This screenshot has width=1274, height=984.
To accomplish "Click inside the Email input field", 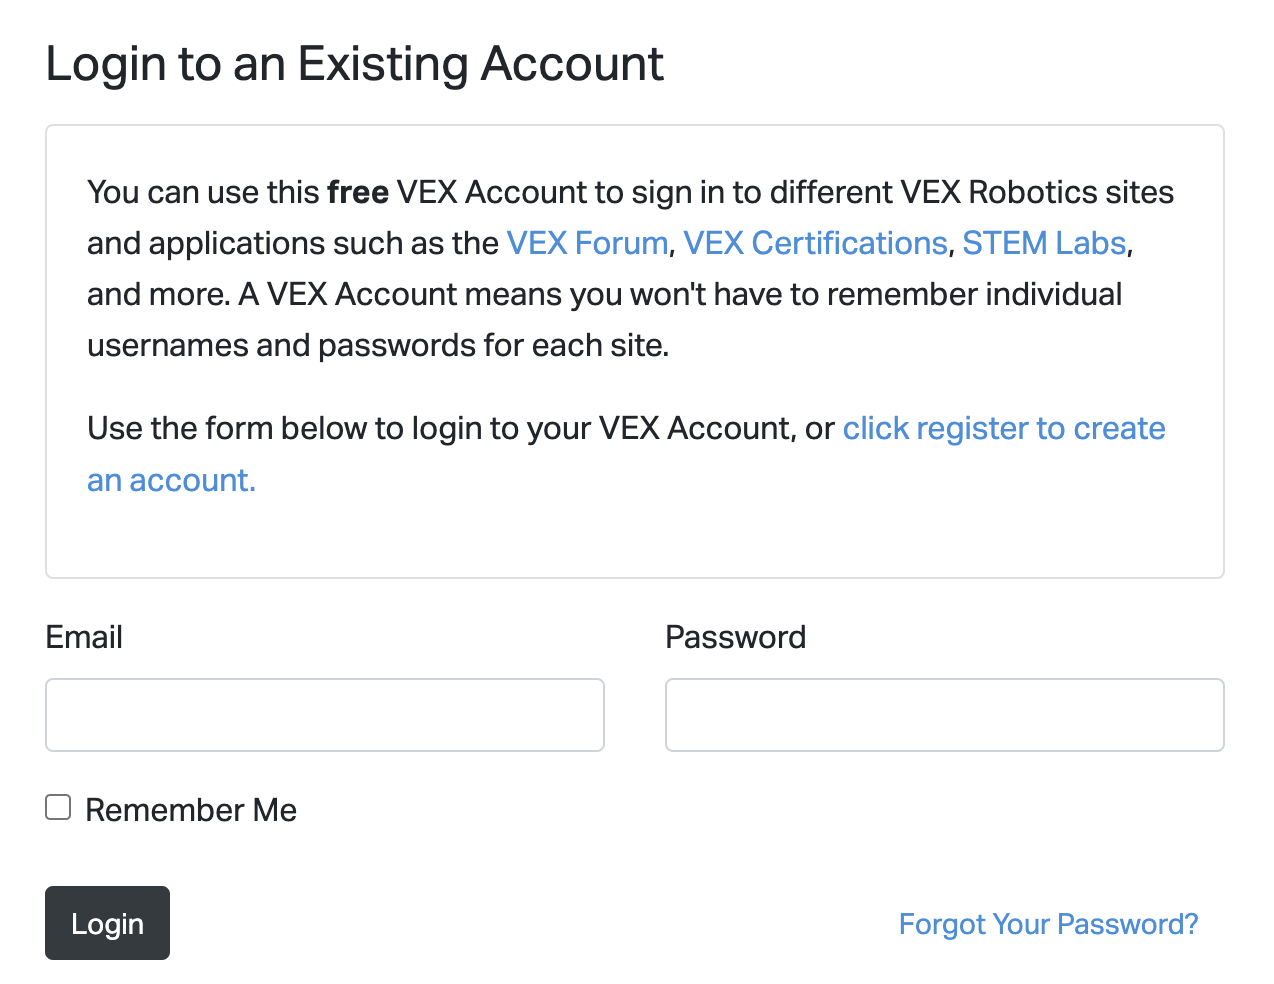I will pyautogui.click(x=324, y=715).
